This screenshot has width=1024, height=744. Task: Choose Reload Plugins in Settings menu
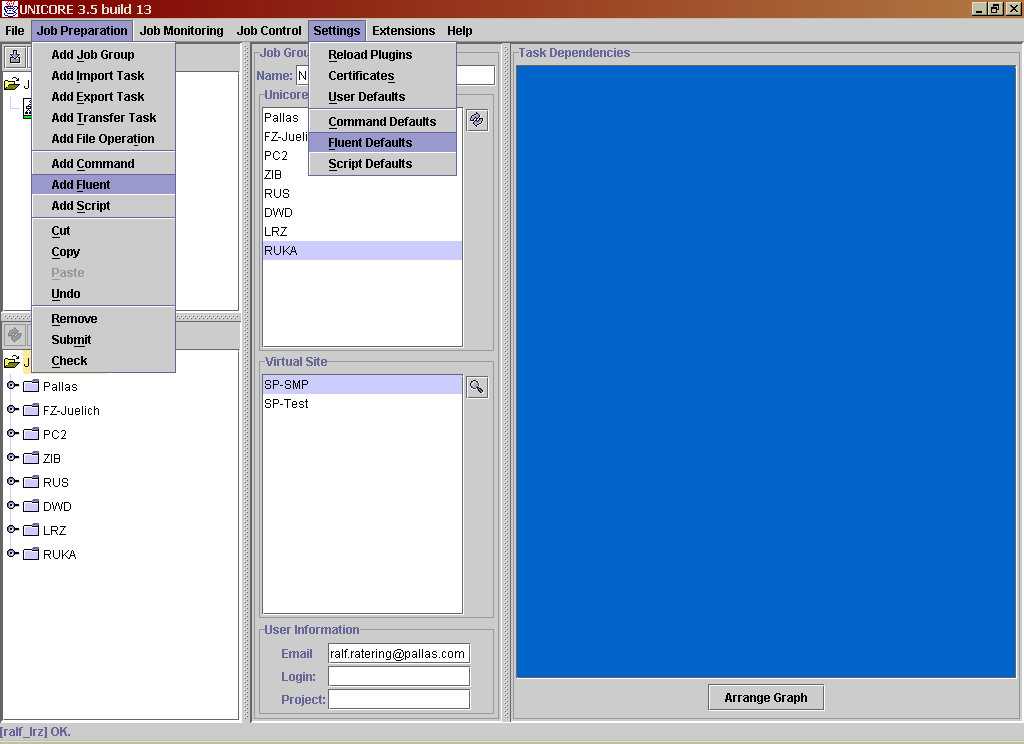[383, 55]
